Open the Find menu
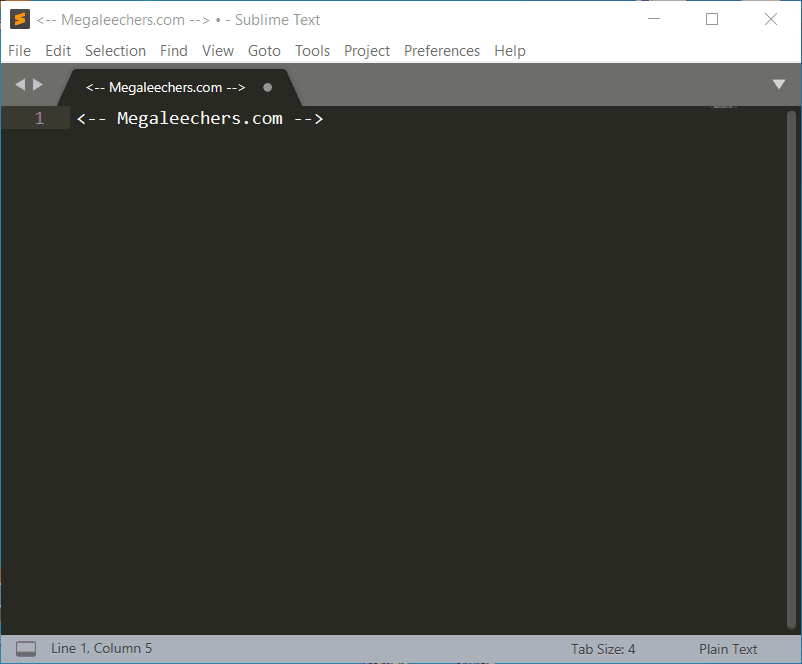Screen dimensions: 802x664 (174, 51)
